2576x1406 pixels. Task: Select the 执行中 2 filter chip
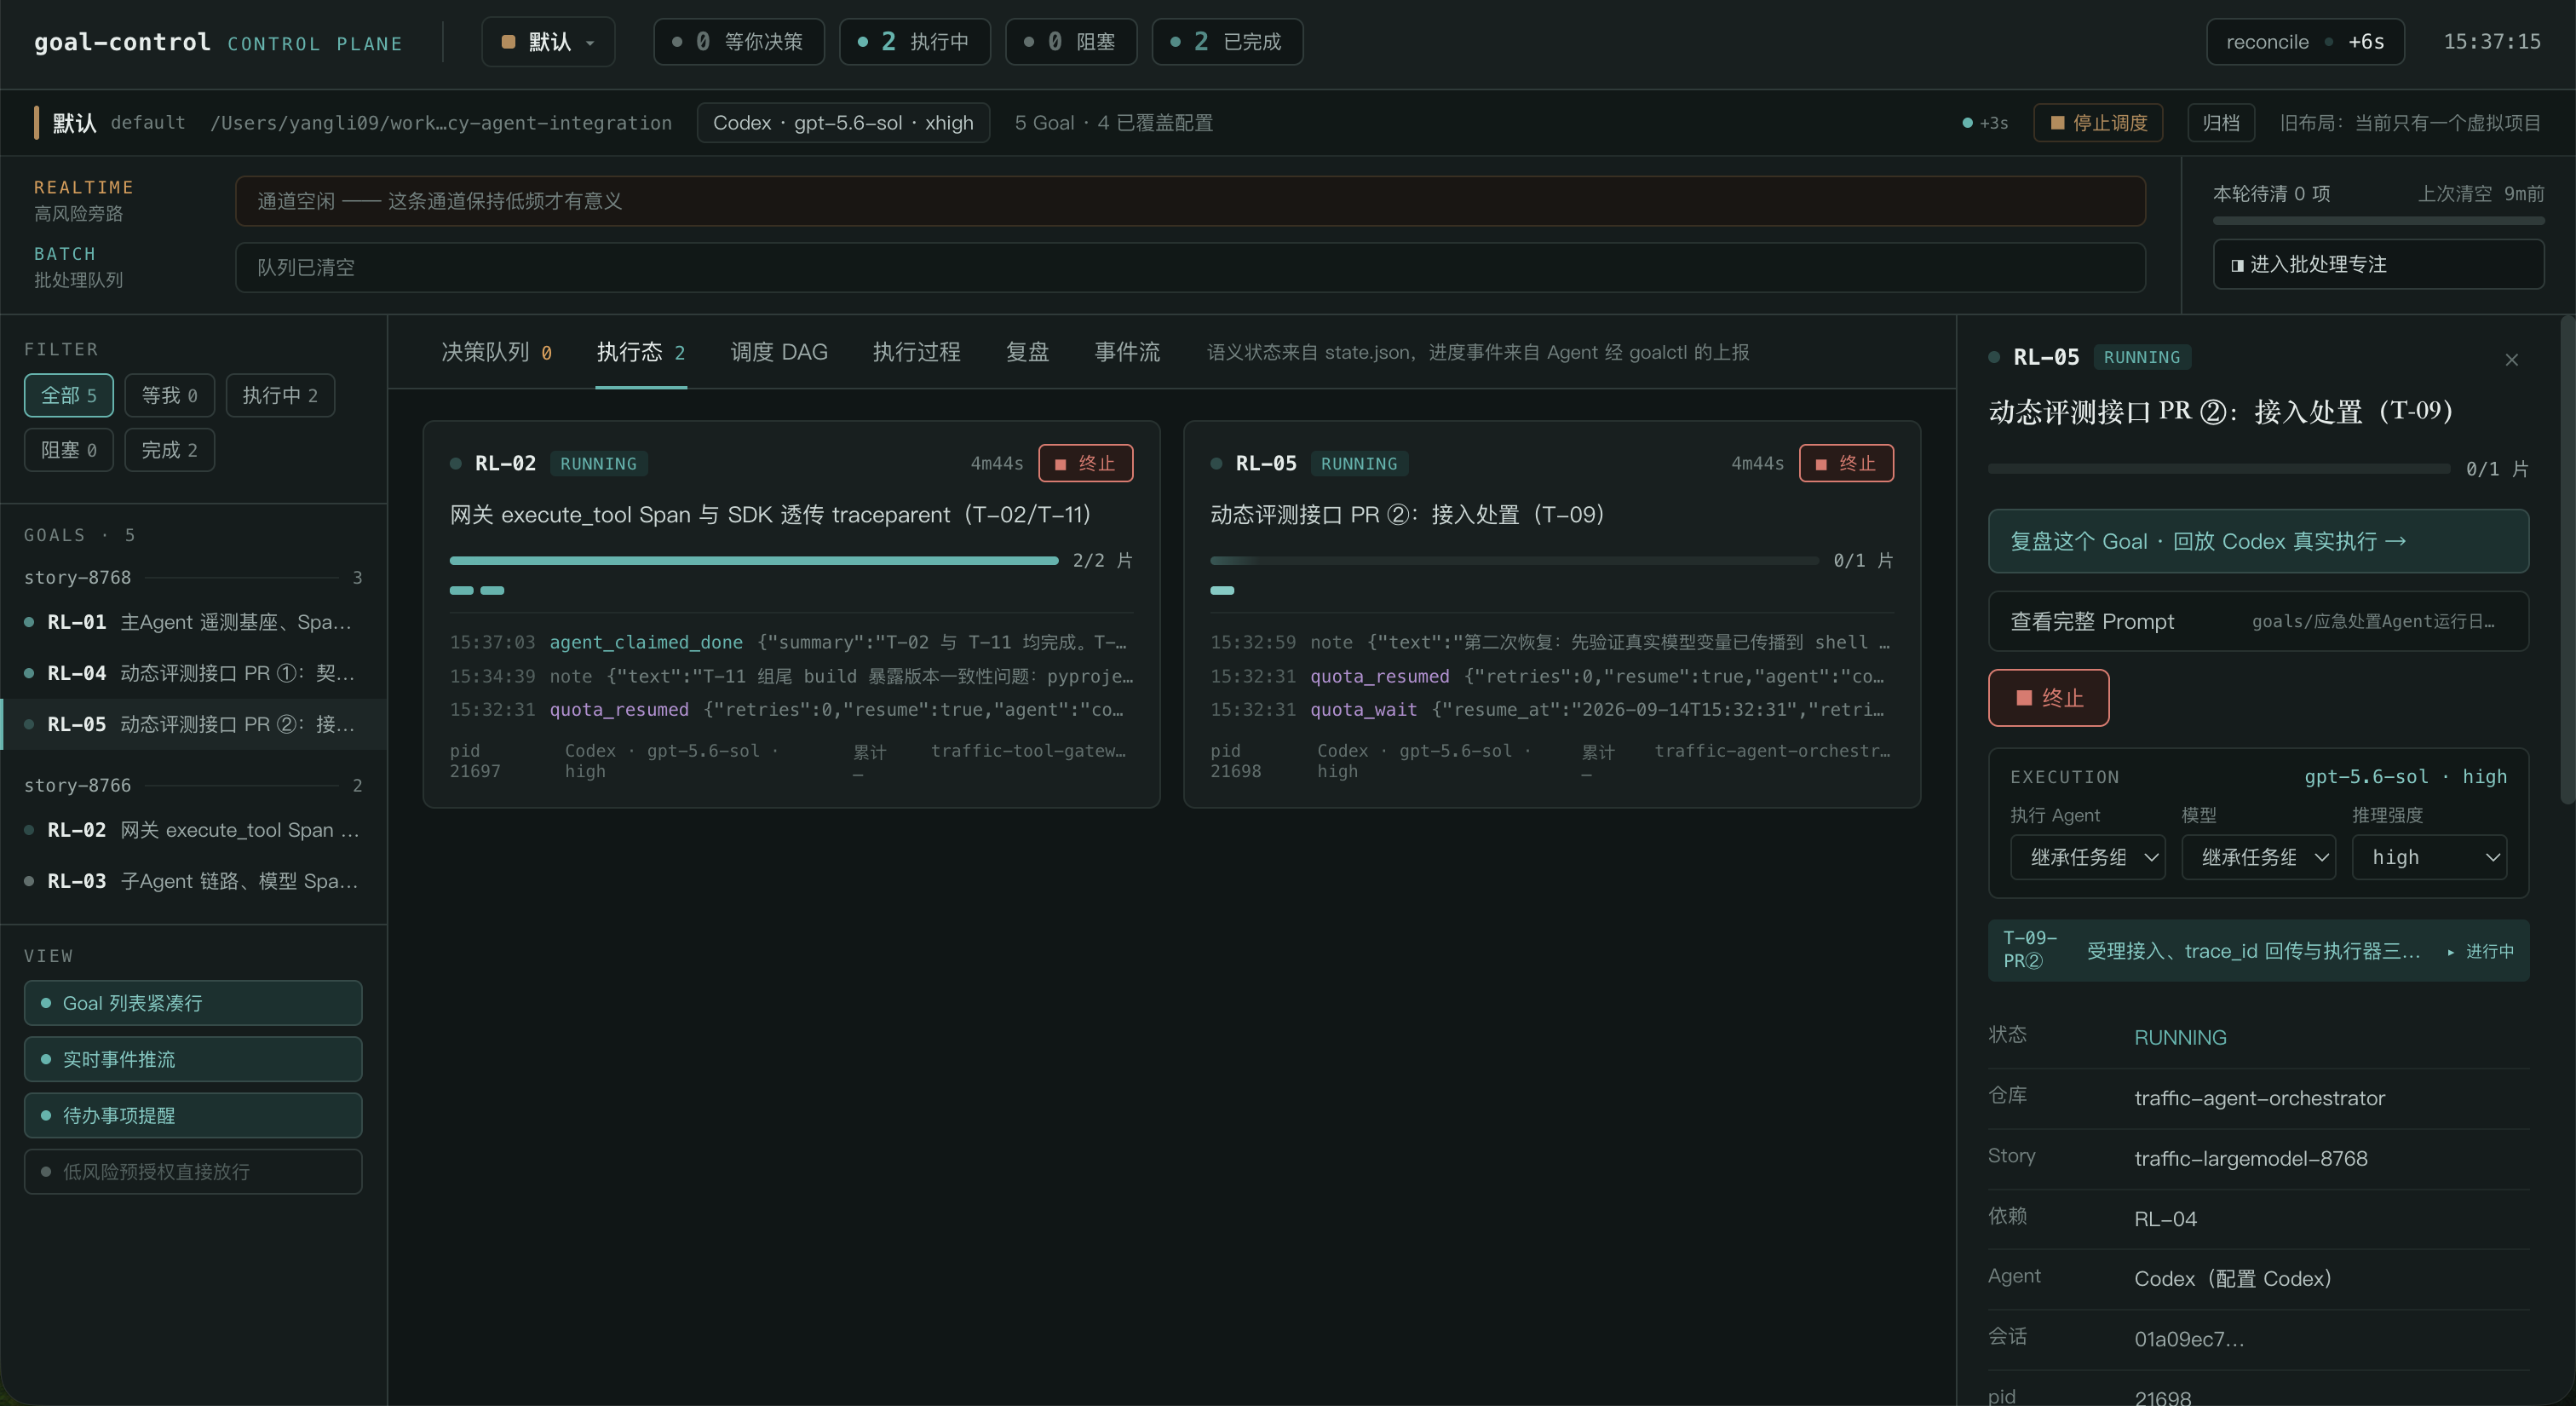point(280,395)
